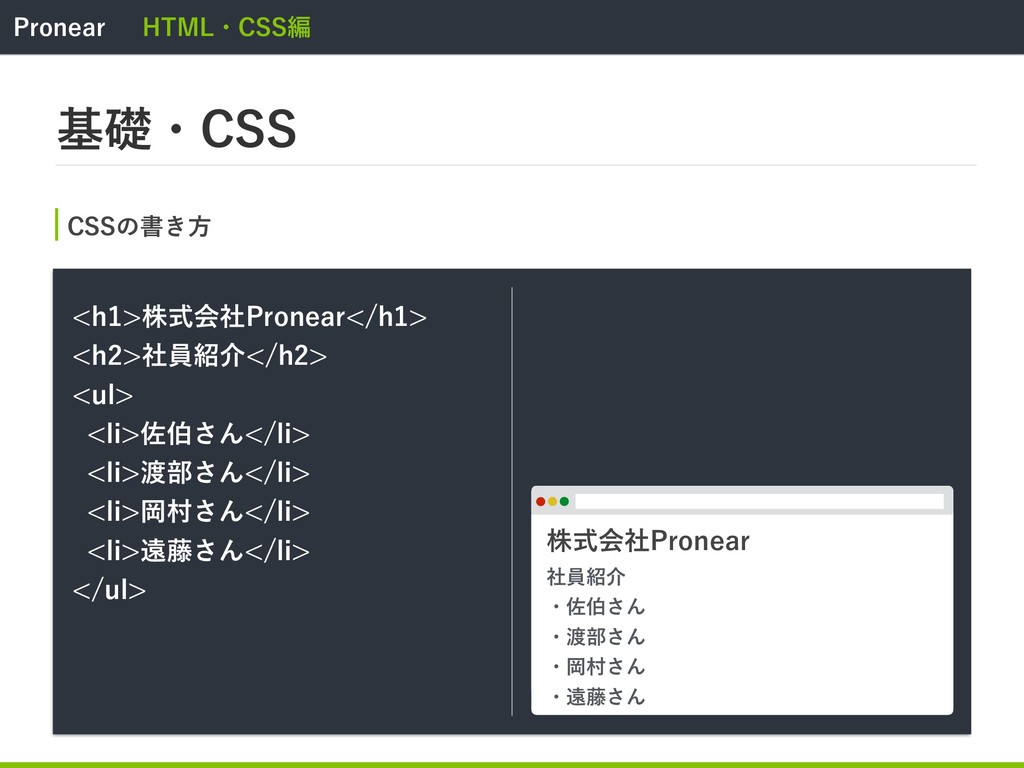Click the opening <ul> tag in the code

coord(102,395)
